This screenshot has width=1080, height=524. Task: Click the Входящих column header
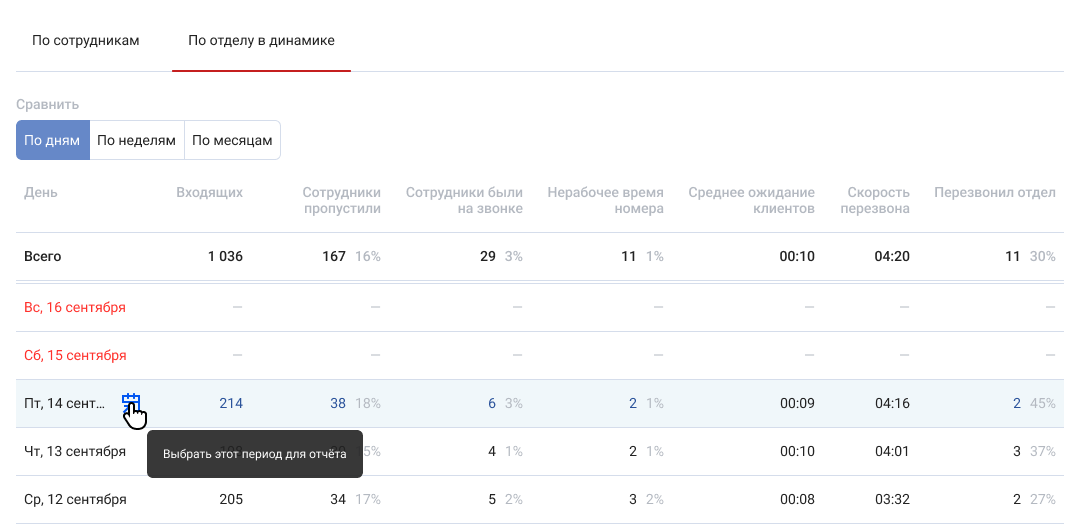tap(209, 193)
